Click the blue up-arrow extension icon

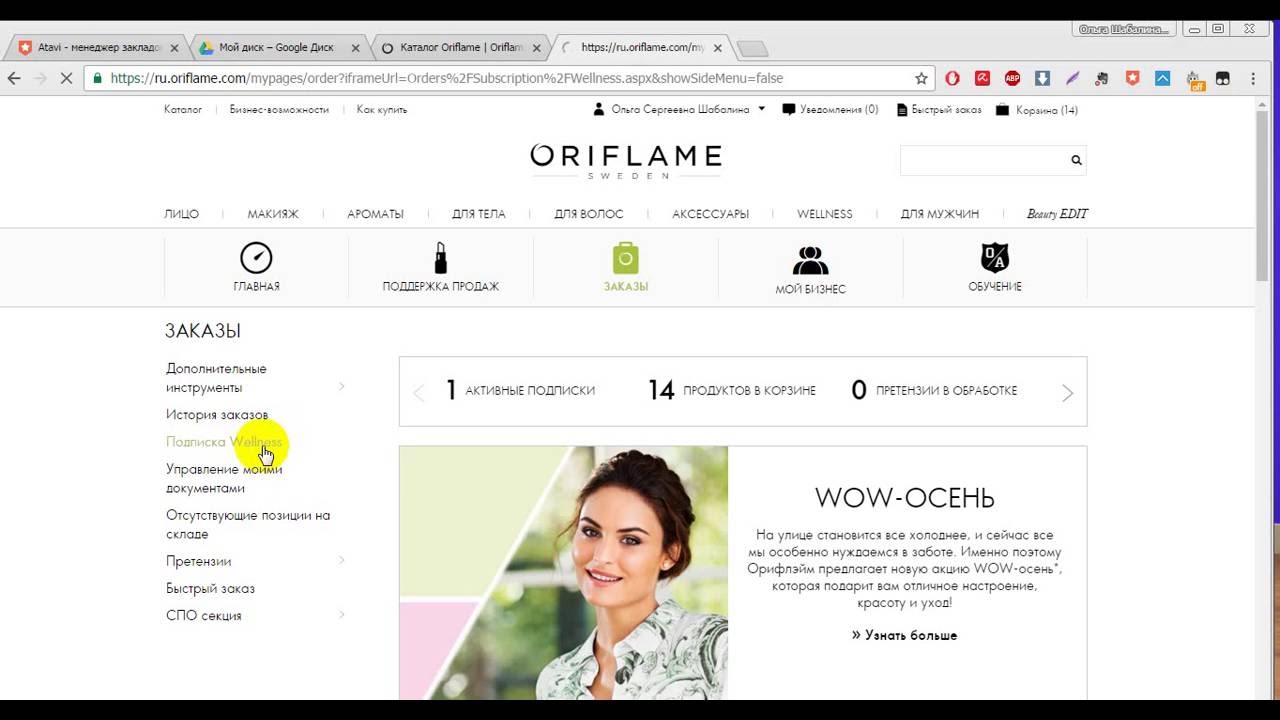1162,78
